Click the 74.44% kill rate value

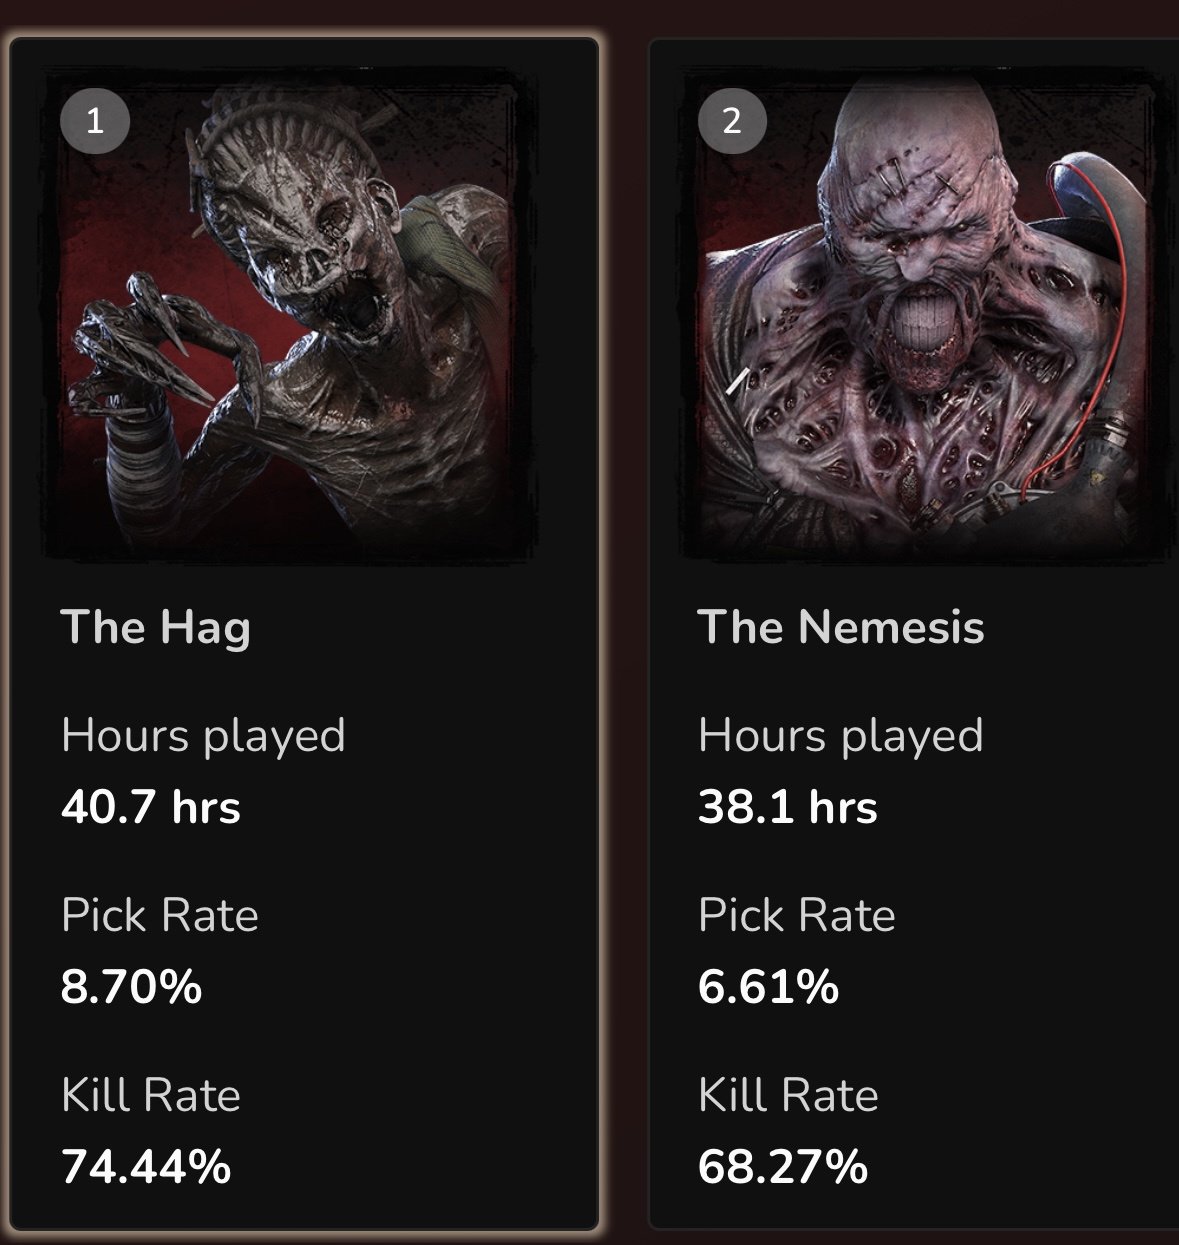pyautogui.click(x=146, y=1167)
